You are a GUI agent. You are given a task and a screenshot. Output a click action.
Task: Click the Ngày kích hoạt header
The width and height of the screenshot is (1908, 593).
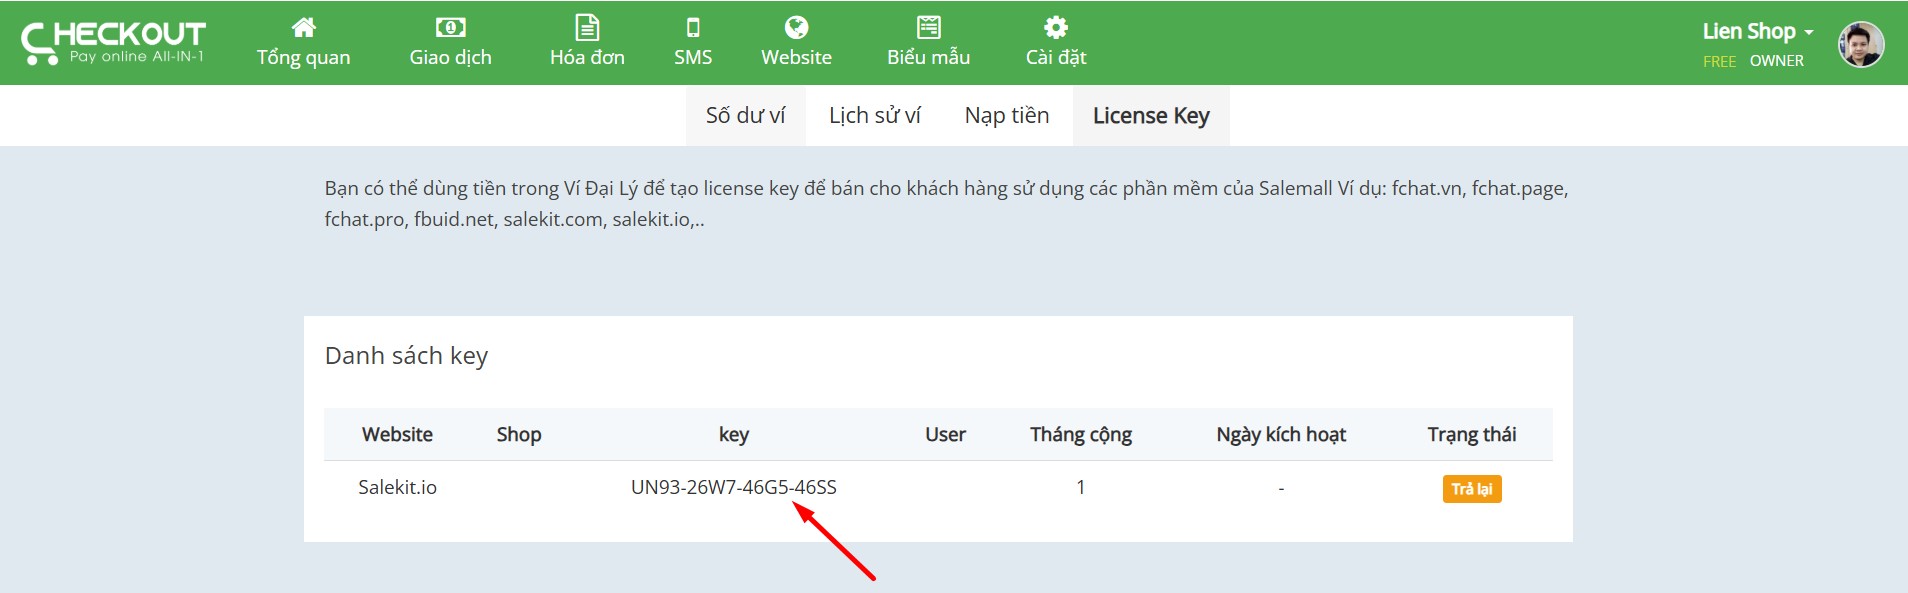pyautogui.click(x=1281, y=435)
